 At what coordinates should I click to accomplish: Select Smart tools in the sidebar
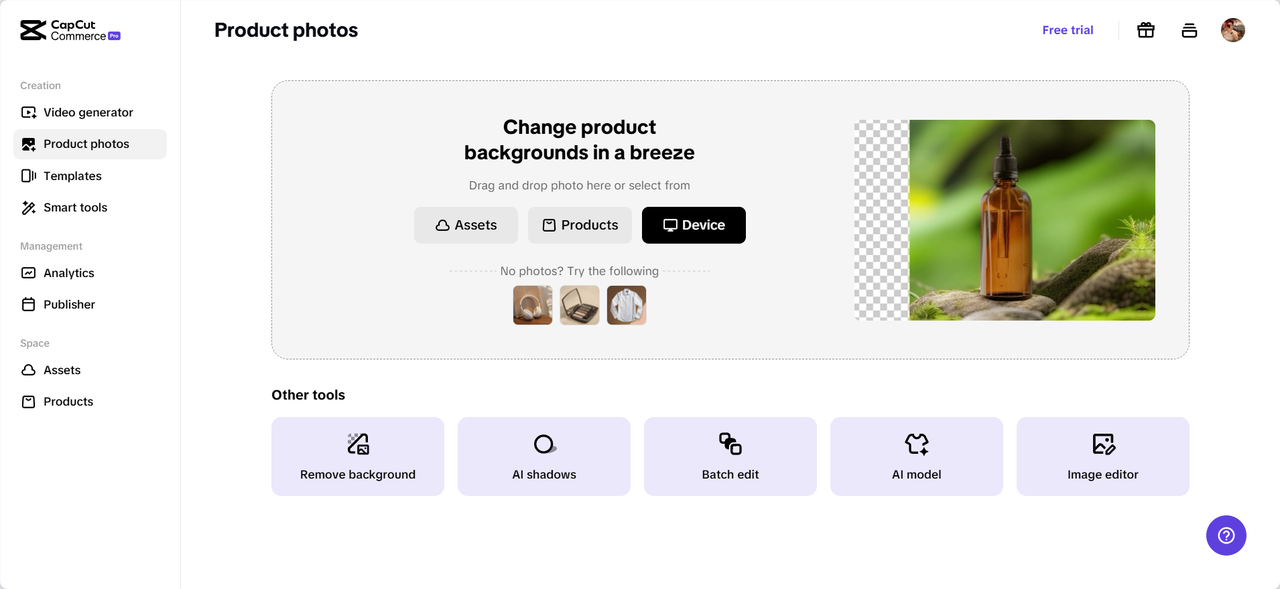coord(75,208)
